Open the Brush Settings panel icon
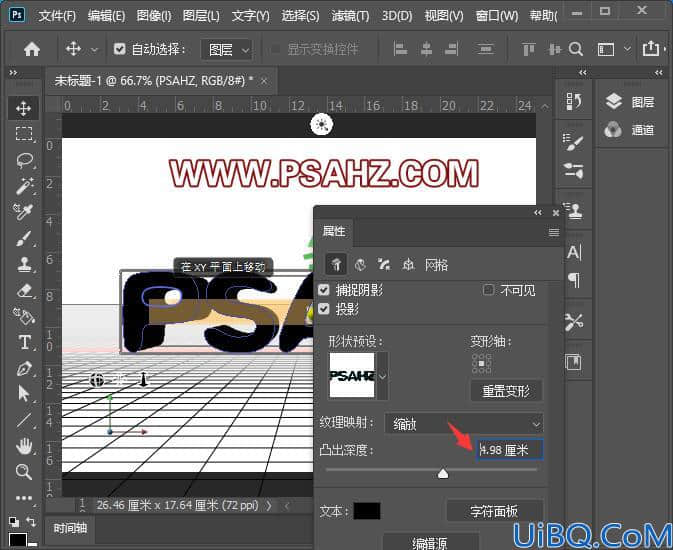 point(573,142)
